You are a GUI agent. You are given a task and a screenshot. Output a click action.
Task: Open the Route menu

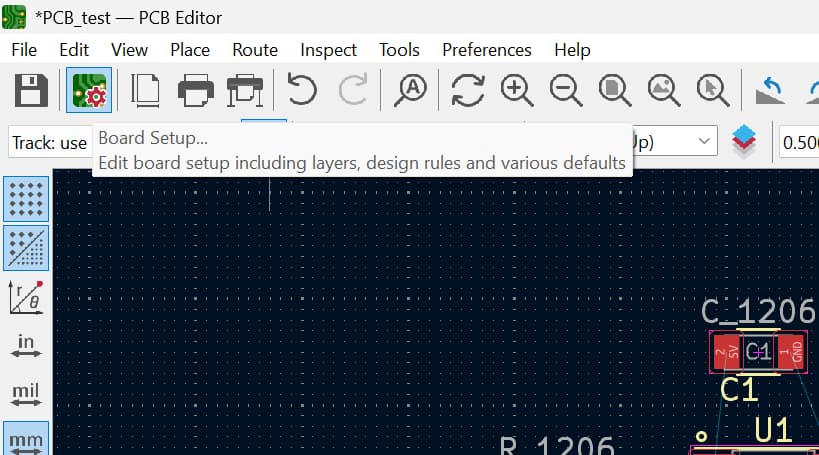tap(255, 49)
